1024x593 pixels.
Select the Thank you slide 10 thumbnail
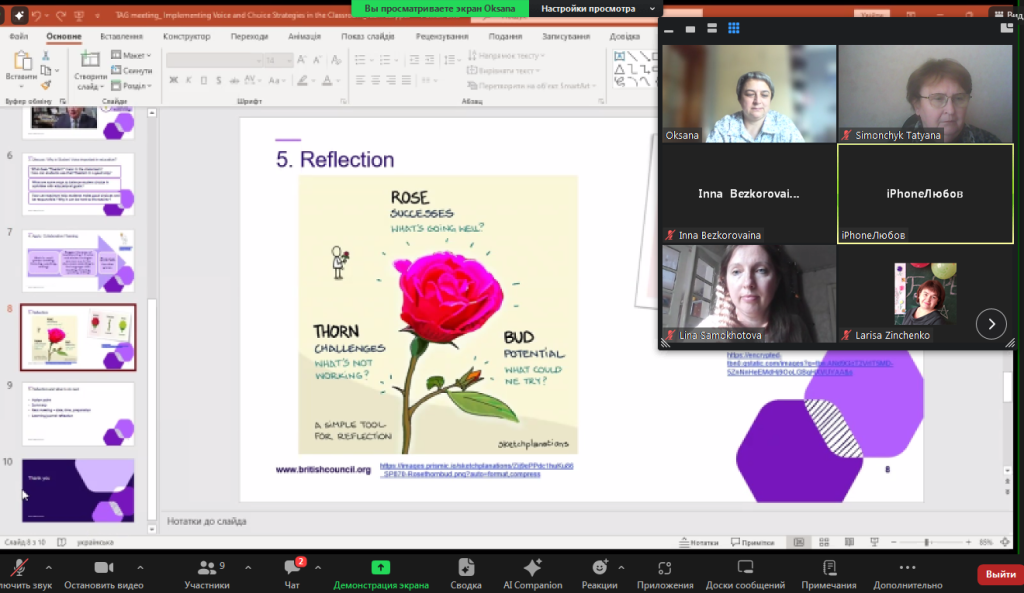point(78,490)
